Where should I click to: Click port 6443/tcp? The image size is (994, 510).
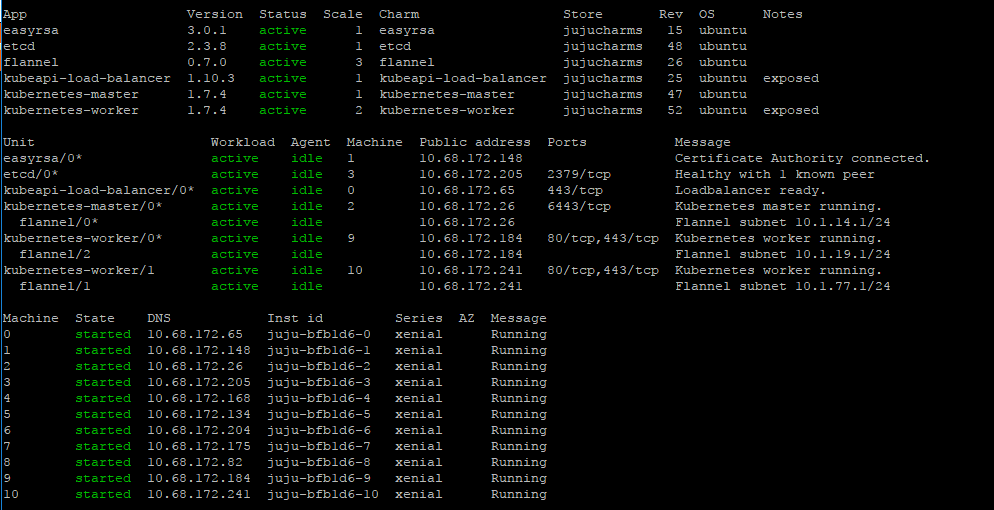579,206
